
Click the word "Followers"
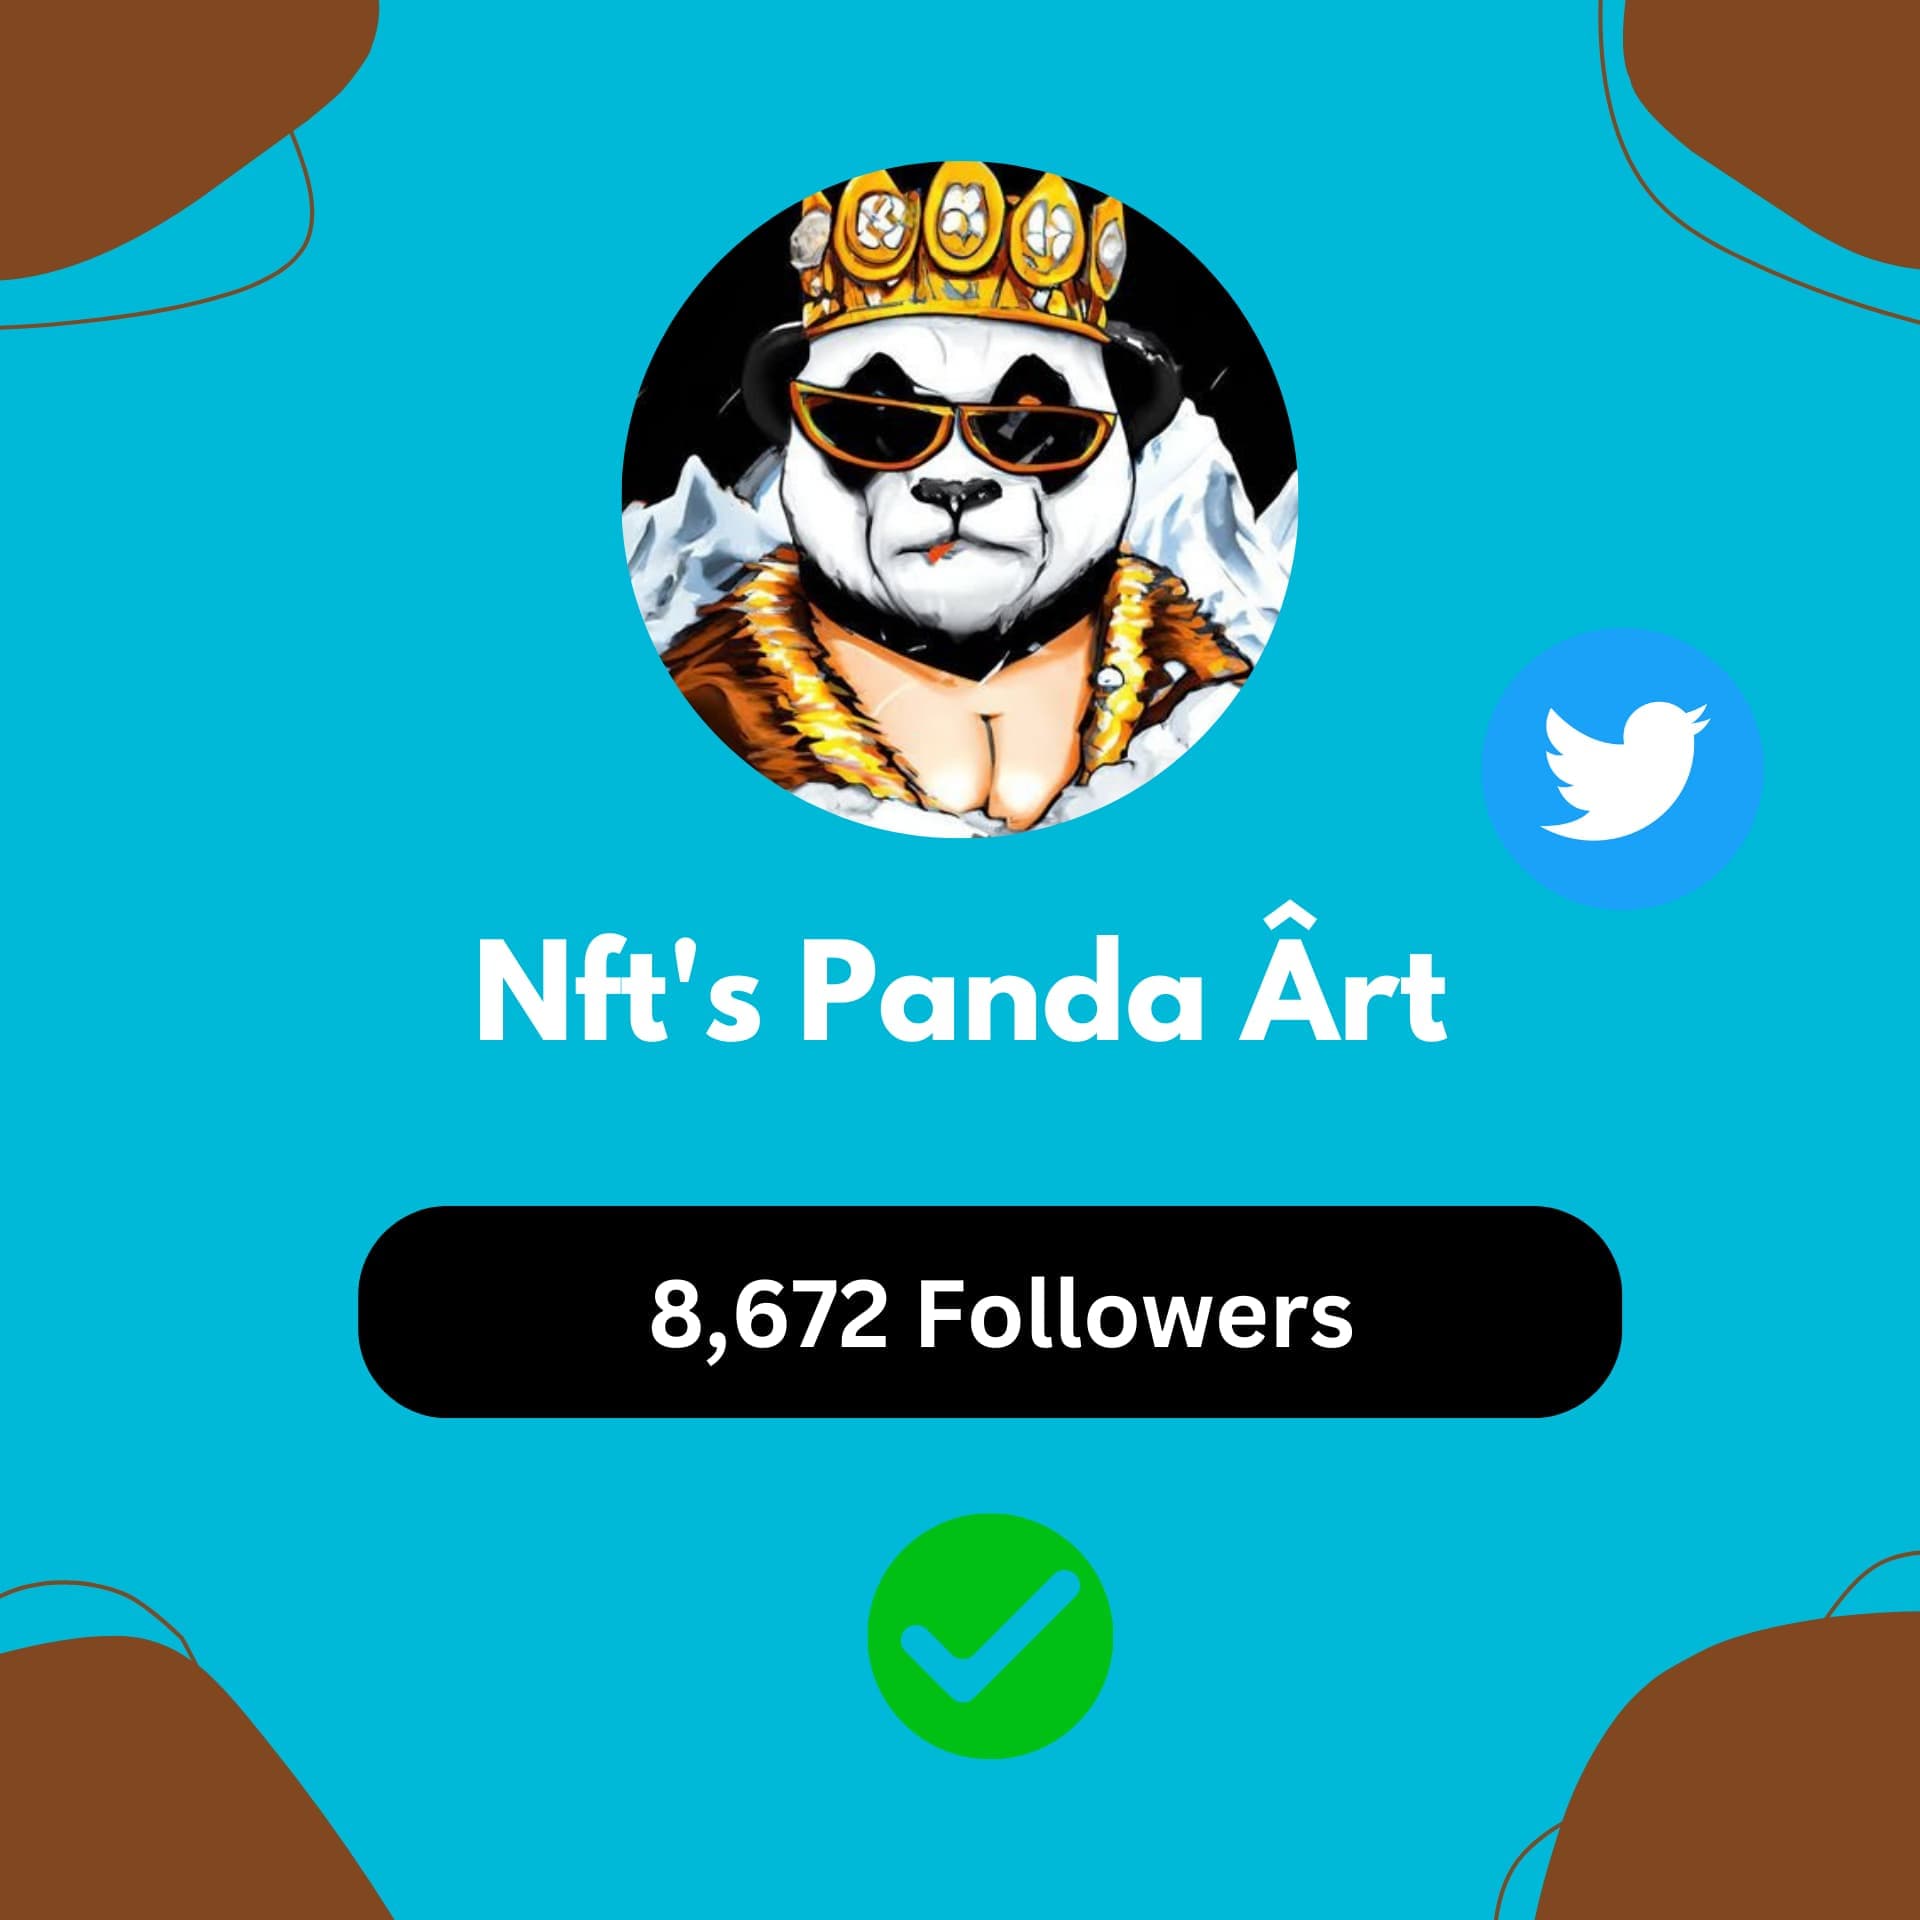[1135, 1314]
